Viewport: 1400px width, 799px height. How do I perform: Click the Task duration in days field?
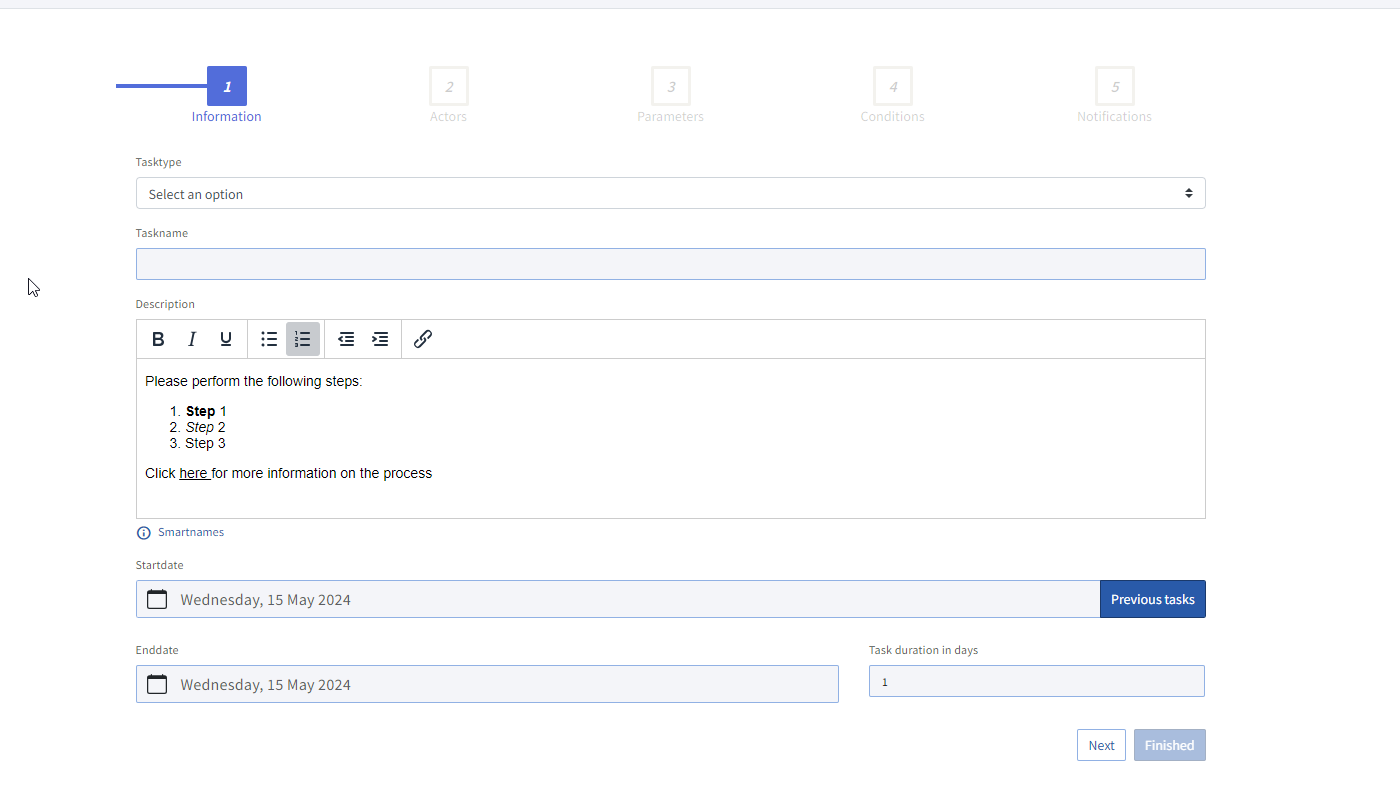pos(1036,681)
